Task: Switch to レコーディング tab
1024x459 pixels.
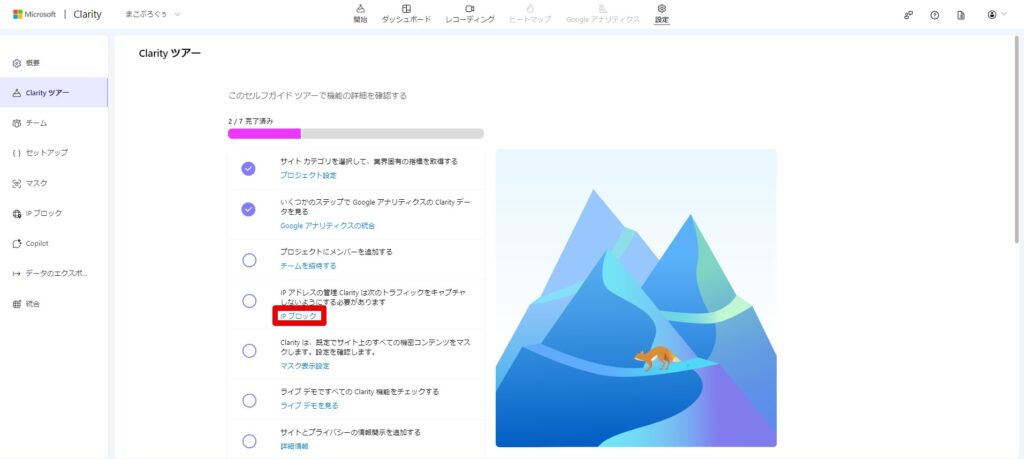Action: click(x=470, y=14)
